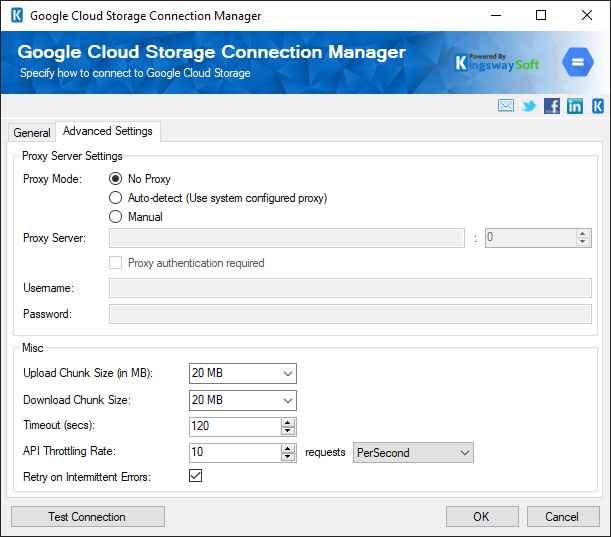This screenshot has height=537, width=611.
Task: Close the Connection Manager window
Action: (x=586, y=16)
